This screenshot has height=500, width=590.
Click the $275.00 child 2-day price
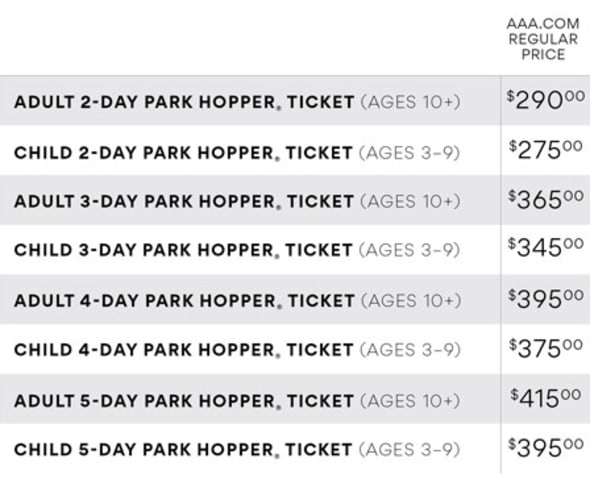[546, 150]
